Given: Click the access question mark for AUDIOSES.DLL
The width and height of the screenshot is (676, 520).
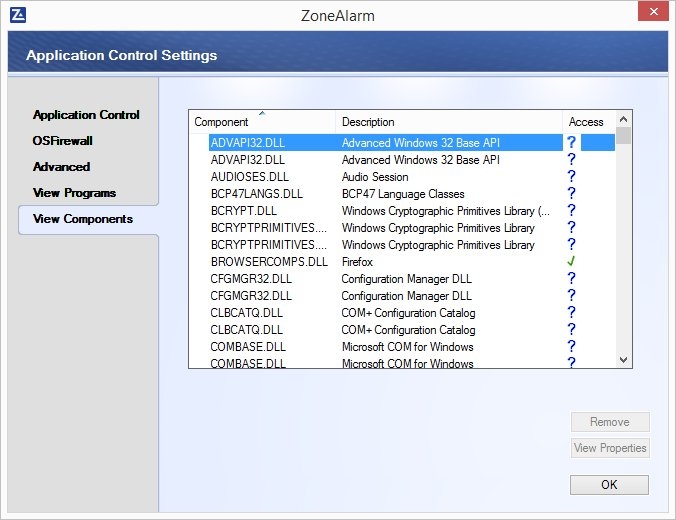Looking at the screenshot, I should [571, 176].
